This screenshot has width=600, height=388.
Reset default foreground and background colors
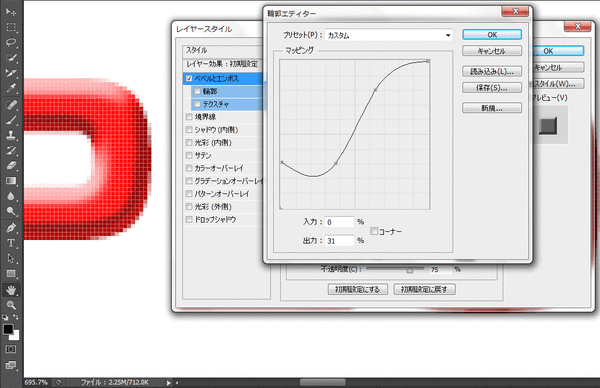[x=5, y=317]
